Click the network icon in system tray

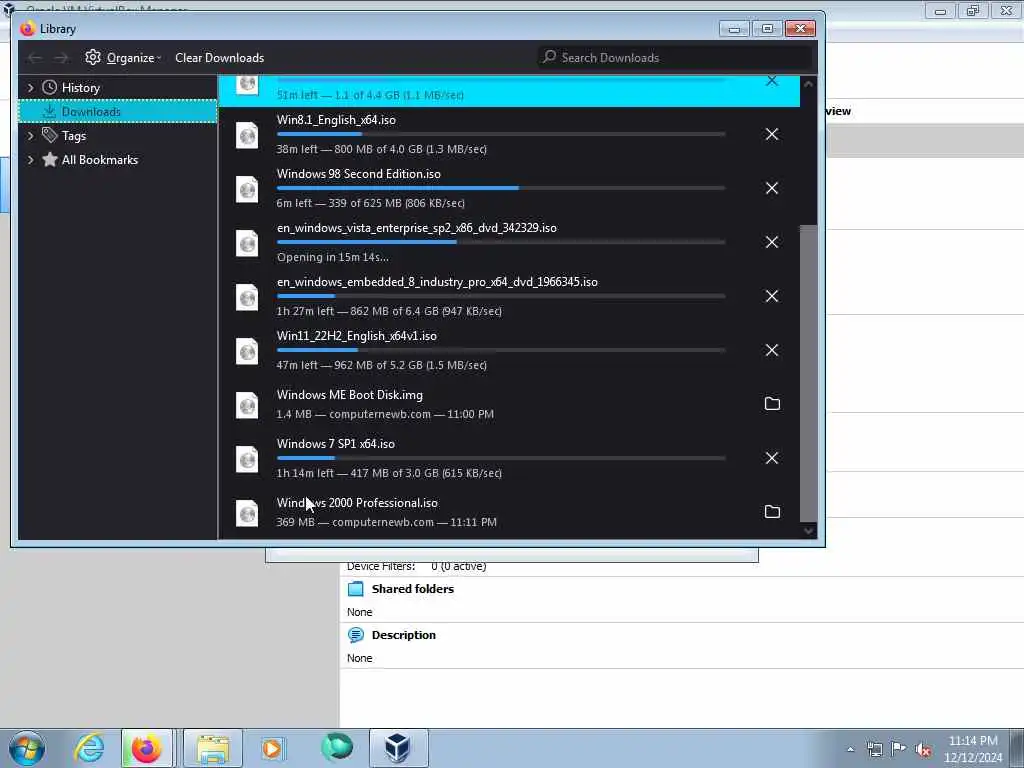pyautogui.click(x=874, y=750)
